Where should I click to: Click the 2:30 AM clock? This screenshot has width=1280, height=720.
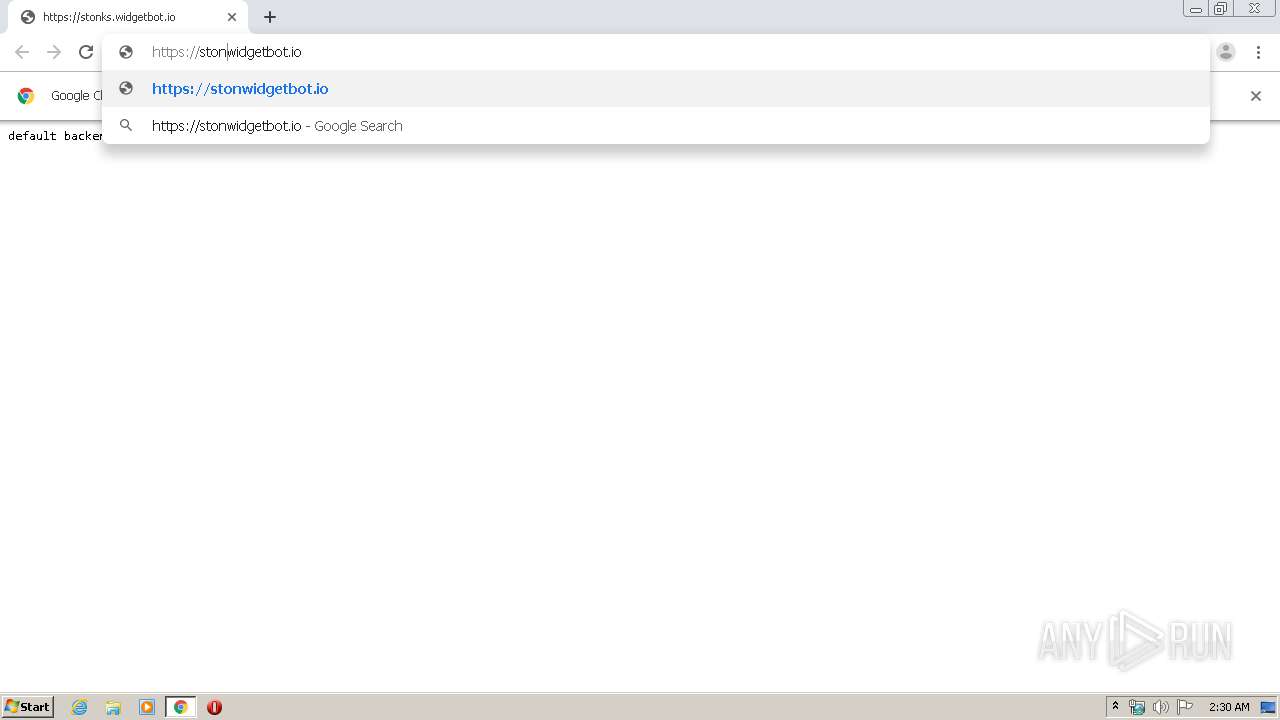pos(1229,707)
